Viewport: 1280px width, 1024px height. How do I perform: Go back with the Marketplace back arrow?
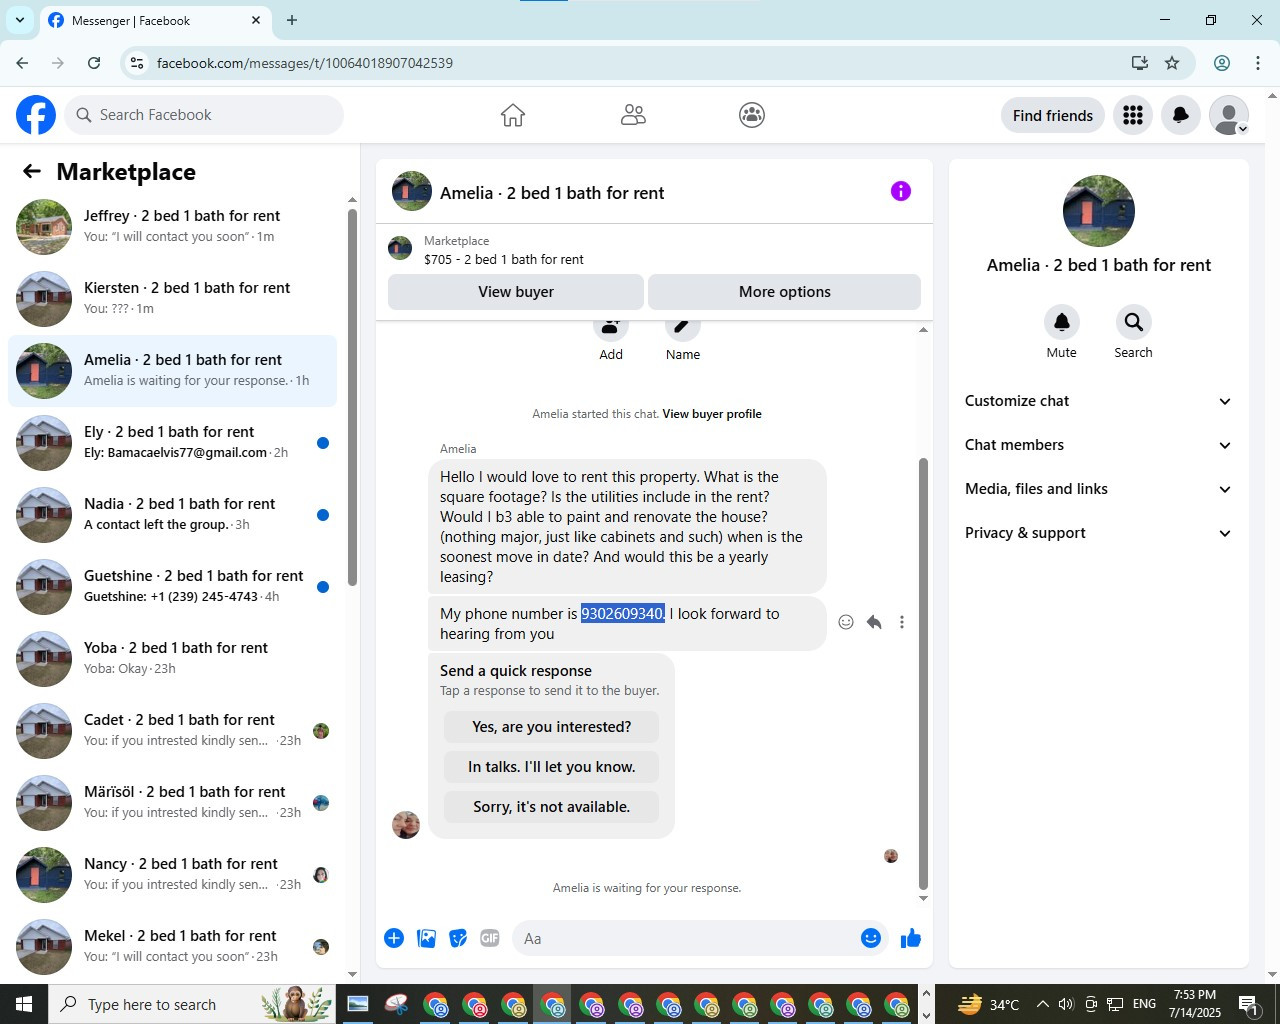point(32,171)
